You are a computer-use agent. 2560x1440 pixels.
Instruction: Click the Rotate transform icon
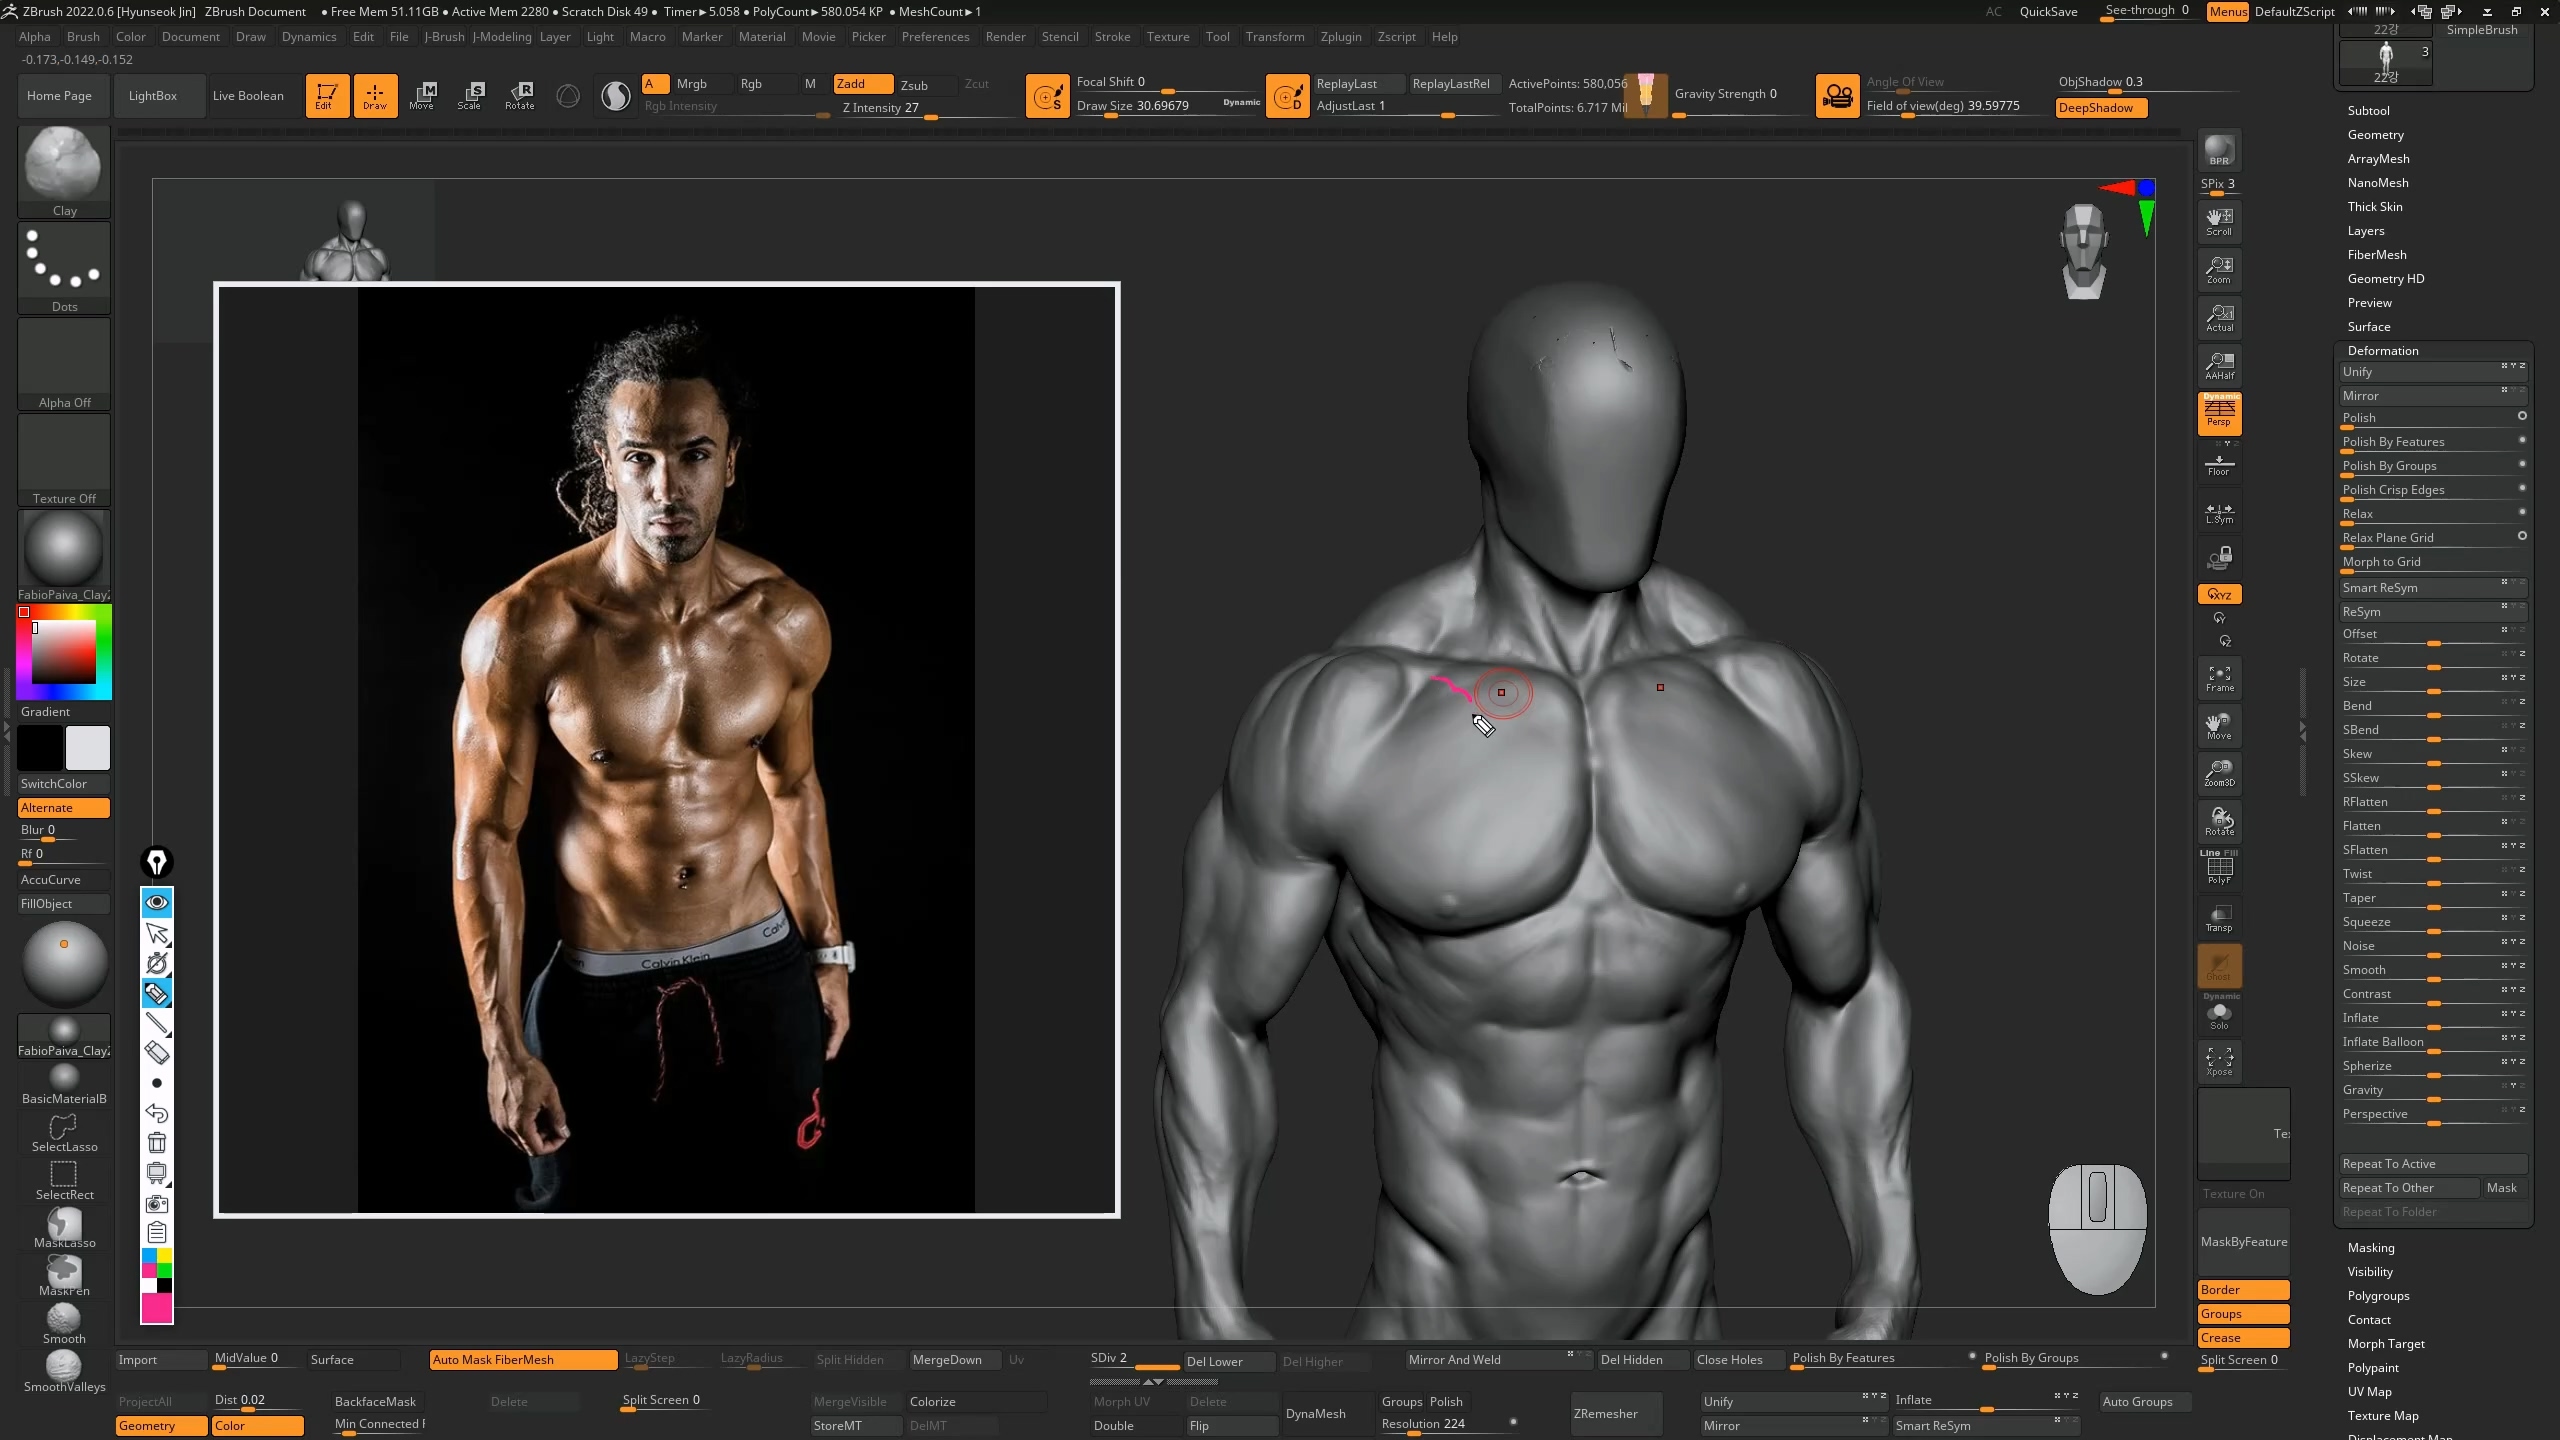(x=519, y=95)
